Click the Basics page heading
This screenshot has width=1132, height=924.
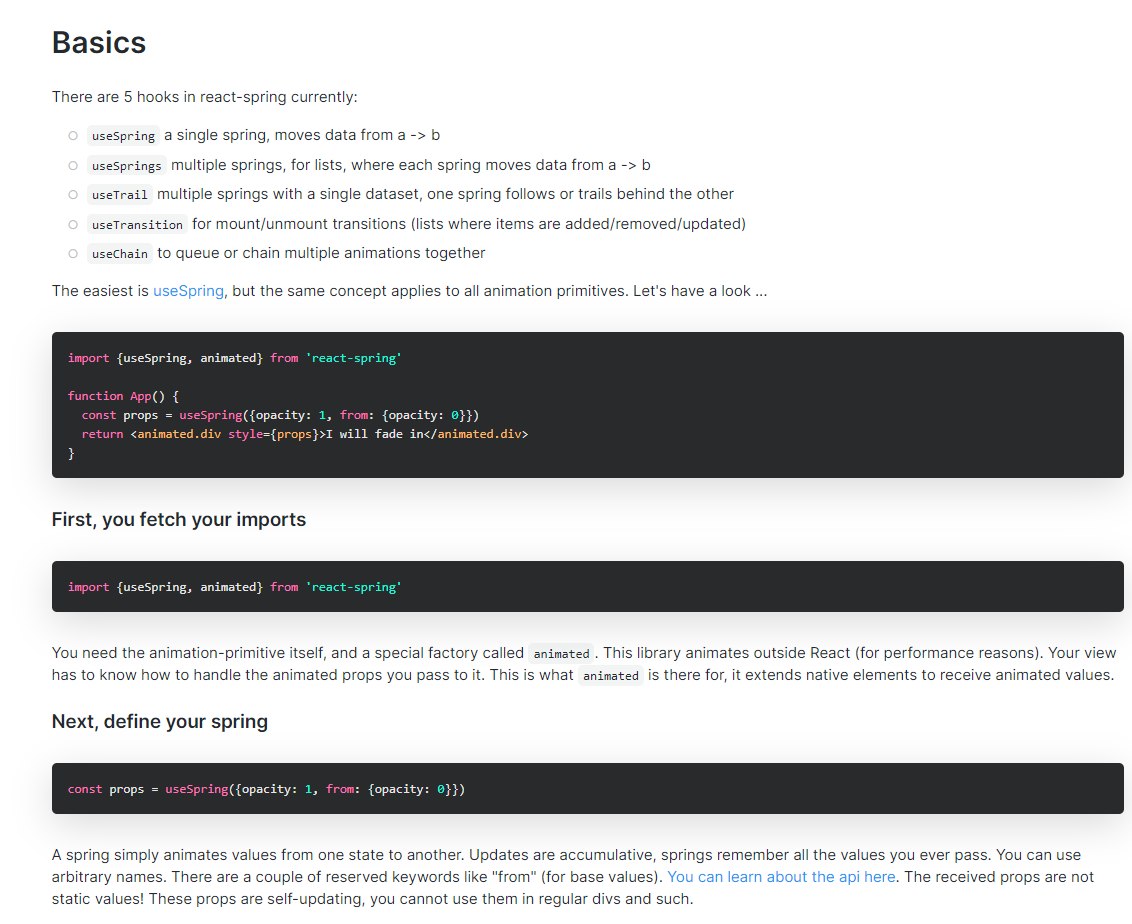point(99,43)
